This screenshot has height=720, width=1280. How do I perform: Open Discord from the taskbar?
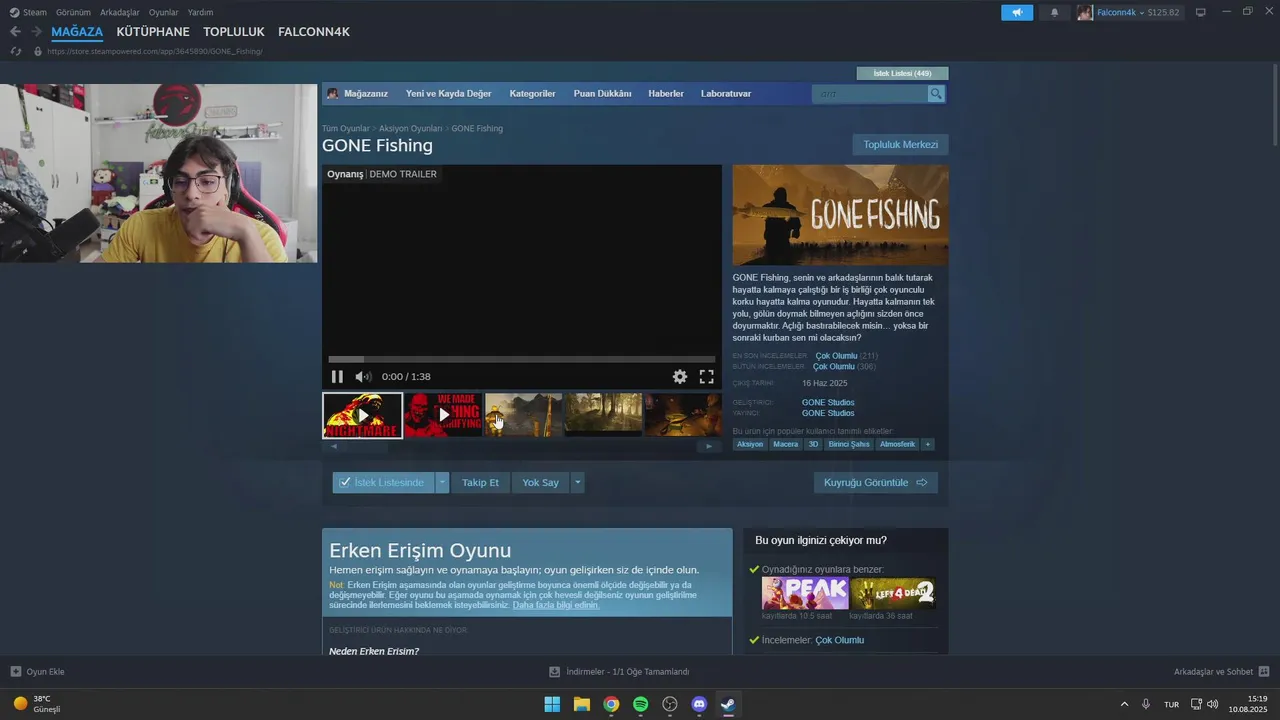tap(699, 704)
